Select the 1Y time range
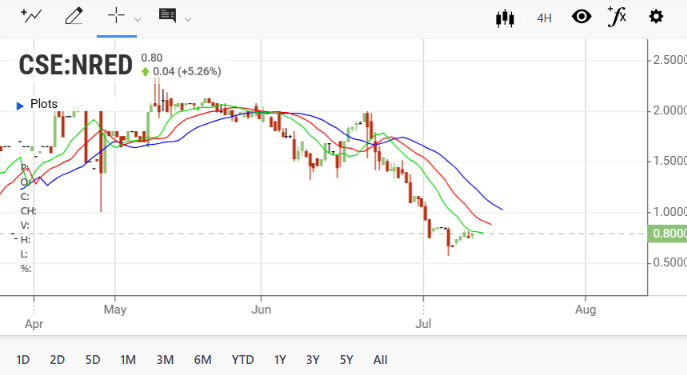Screen dimensions: 687x375 point(280,360)
